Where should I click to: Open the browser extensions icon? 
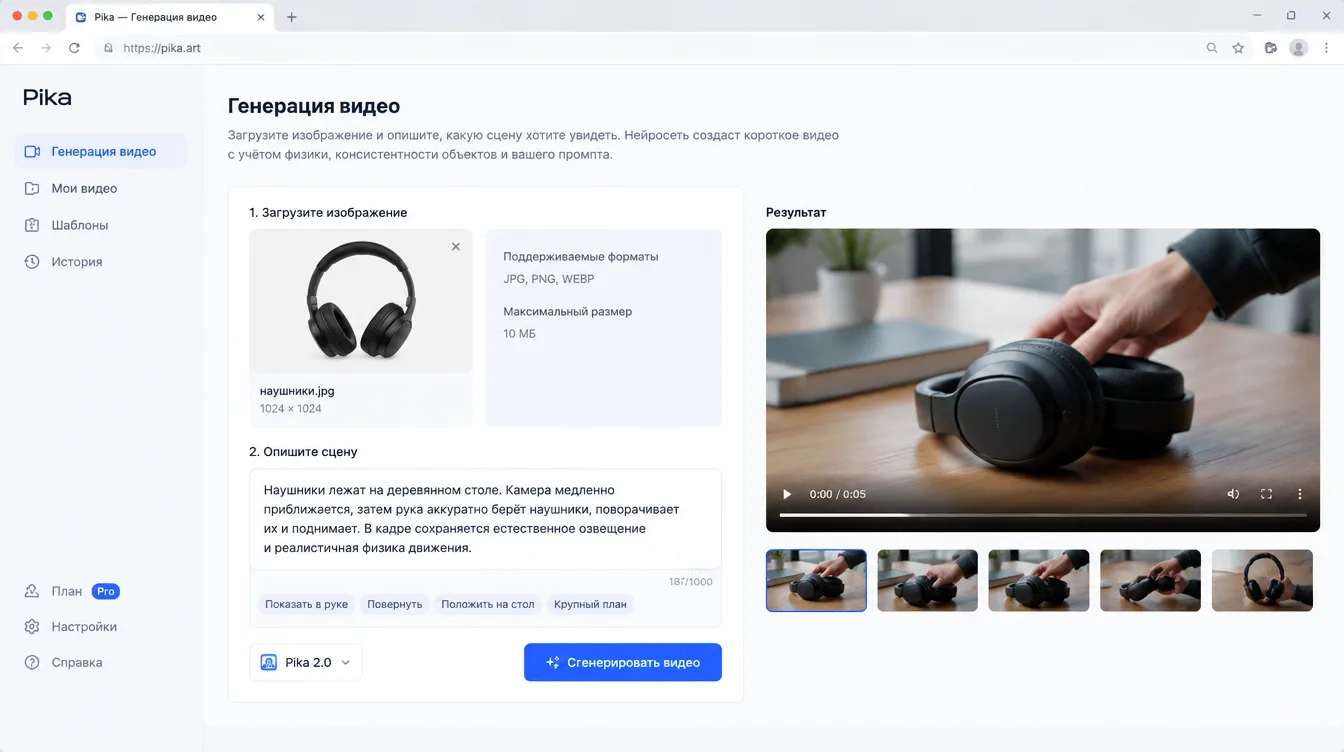click(x=1271, y=48)
